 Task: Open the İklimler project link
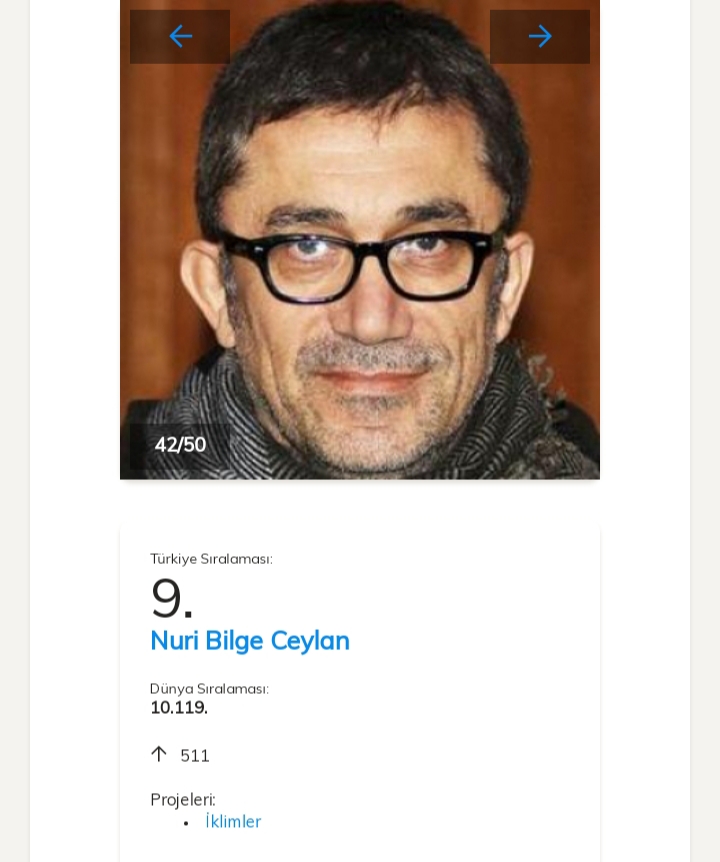[x=233, y=822]
